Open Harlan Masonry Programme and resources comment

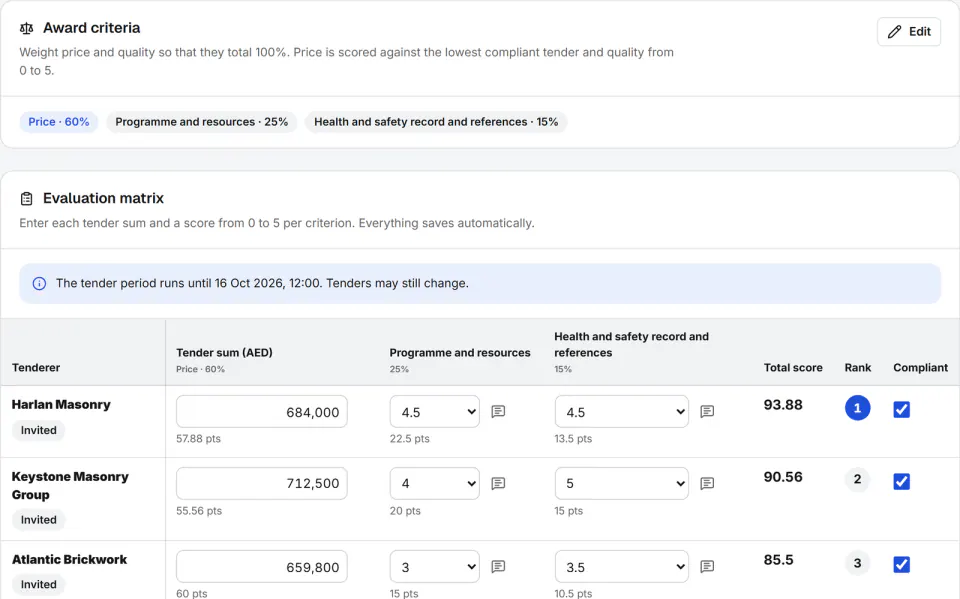point(498,411)
